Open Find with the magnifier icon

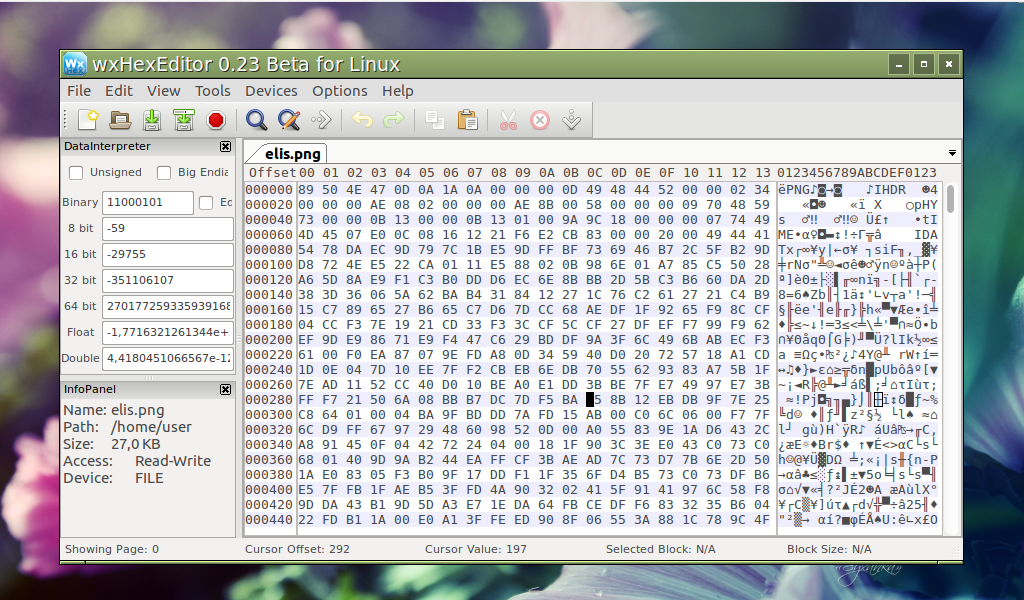pos(256,120)
